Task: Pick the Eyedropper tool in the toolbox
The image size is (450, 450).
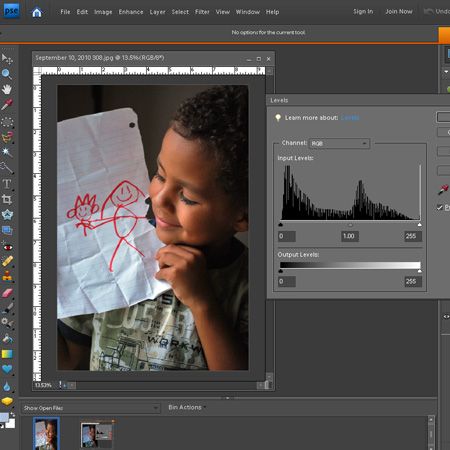Action: [7, 105]
